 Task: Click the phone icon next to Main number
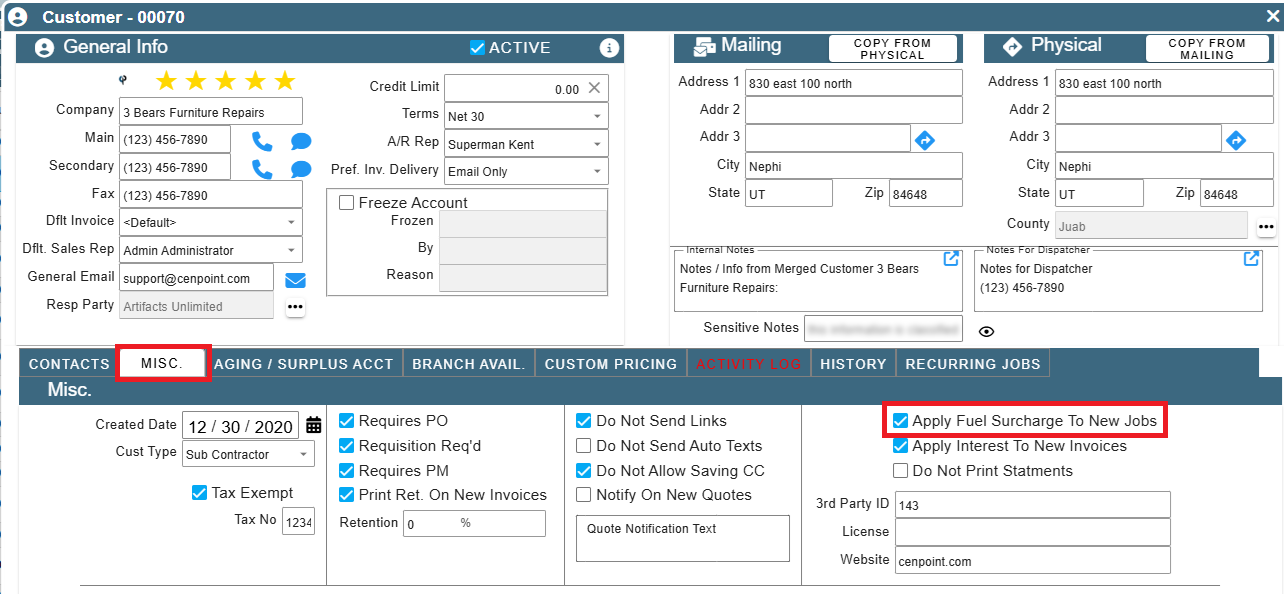pos(262,141)
